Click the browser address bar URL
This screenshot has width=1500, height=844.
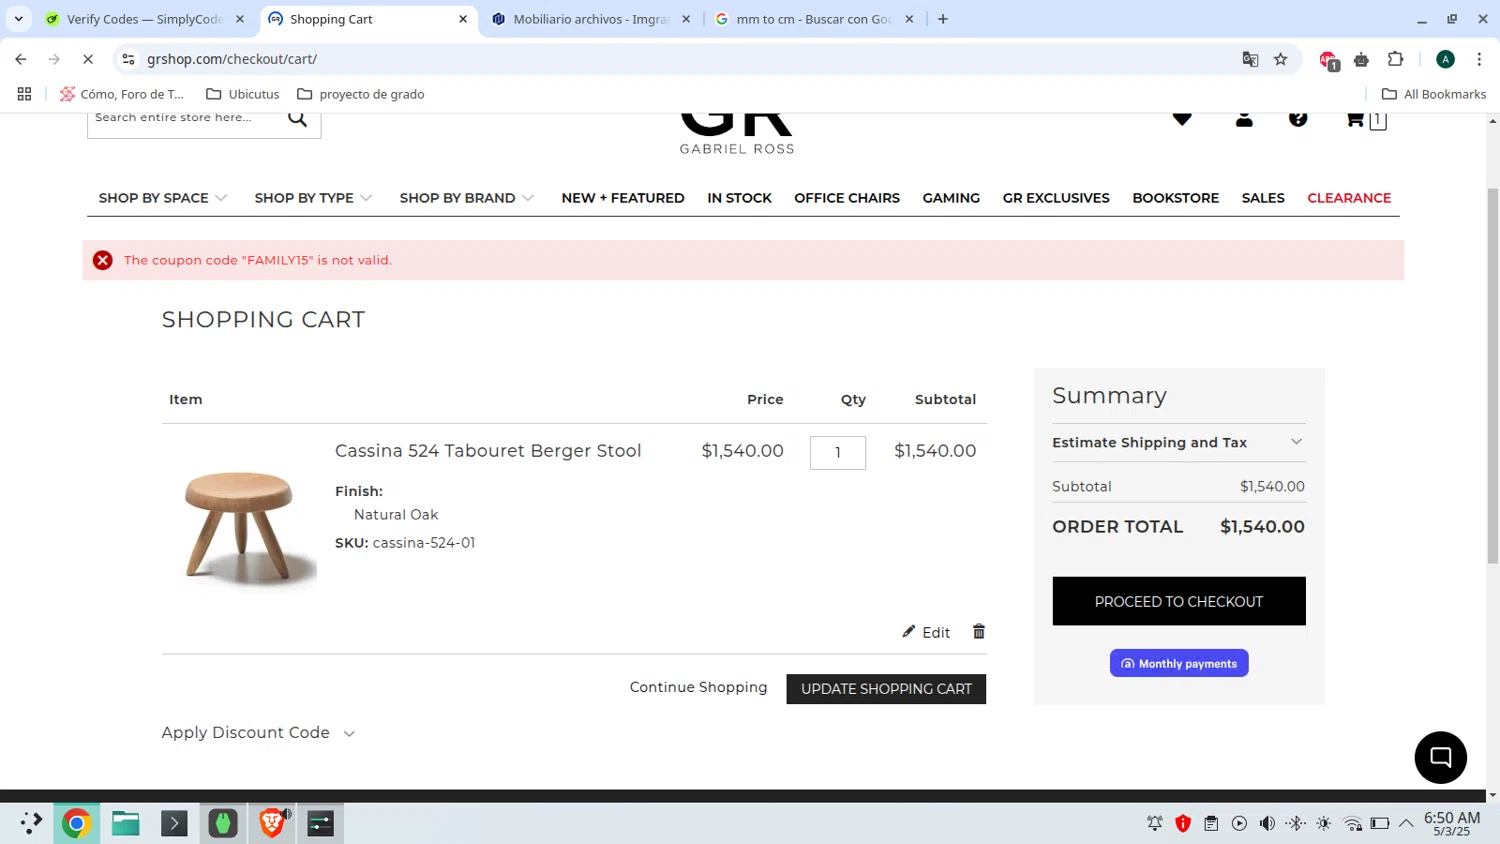tap(232, 59)
